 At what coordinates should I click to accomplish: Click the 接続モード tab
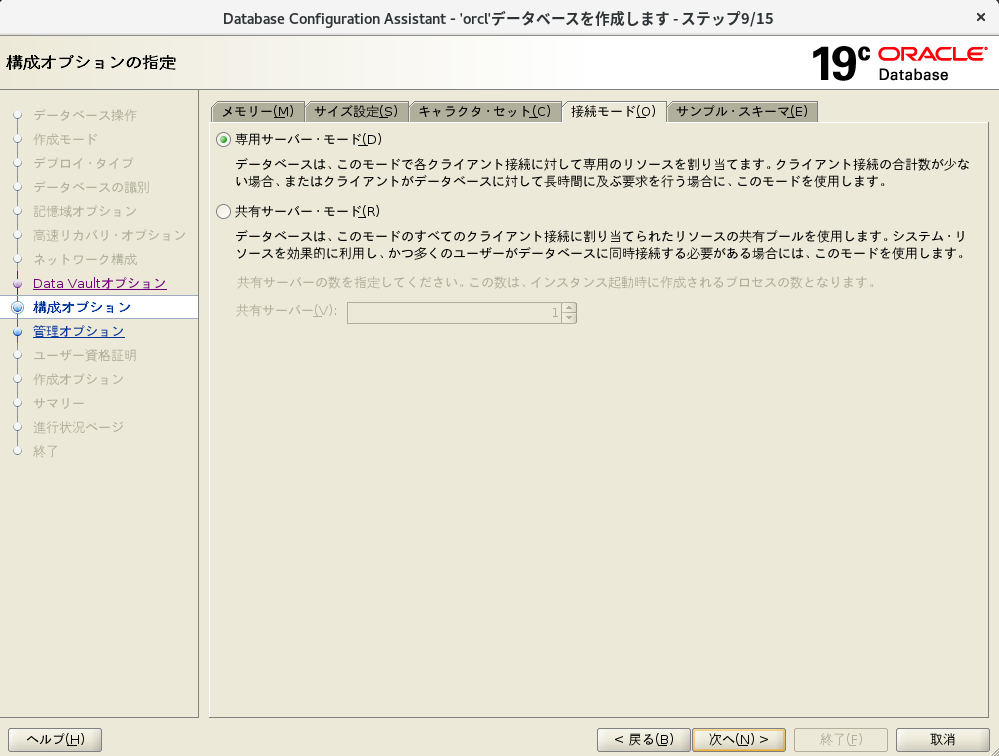[613, 111]
